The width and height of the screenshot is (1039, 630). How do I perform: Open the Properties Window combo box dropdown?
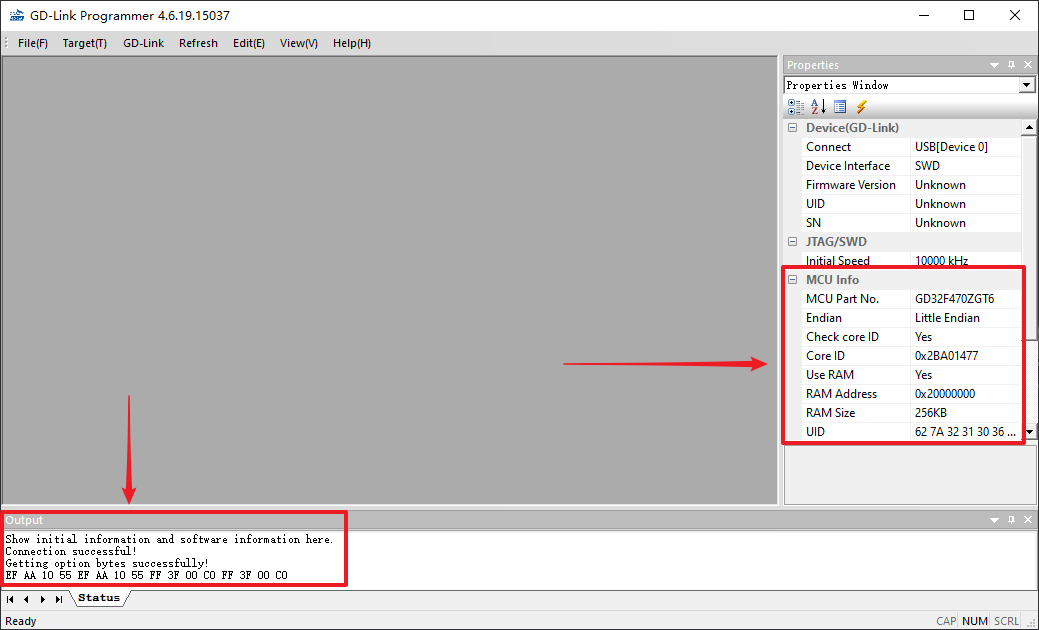pos(1026,85)
